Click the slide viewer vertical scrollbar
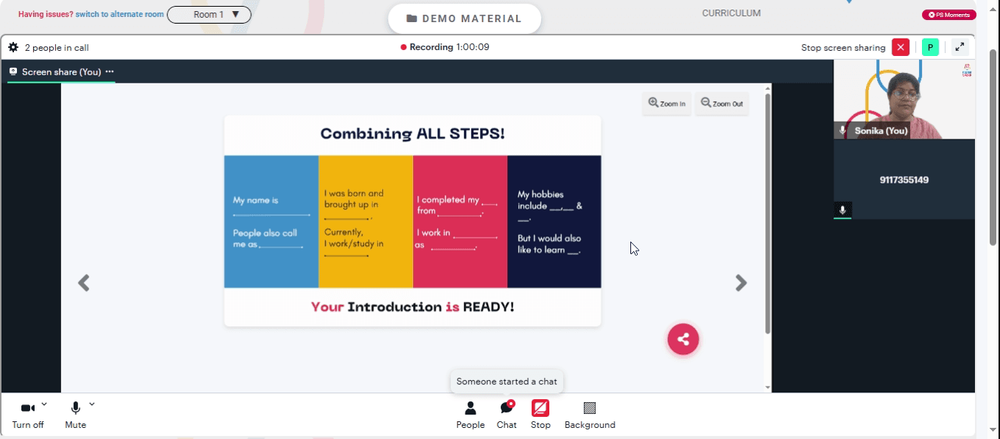 (767, 212)
